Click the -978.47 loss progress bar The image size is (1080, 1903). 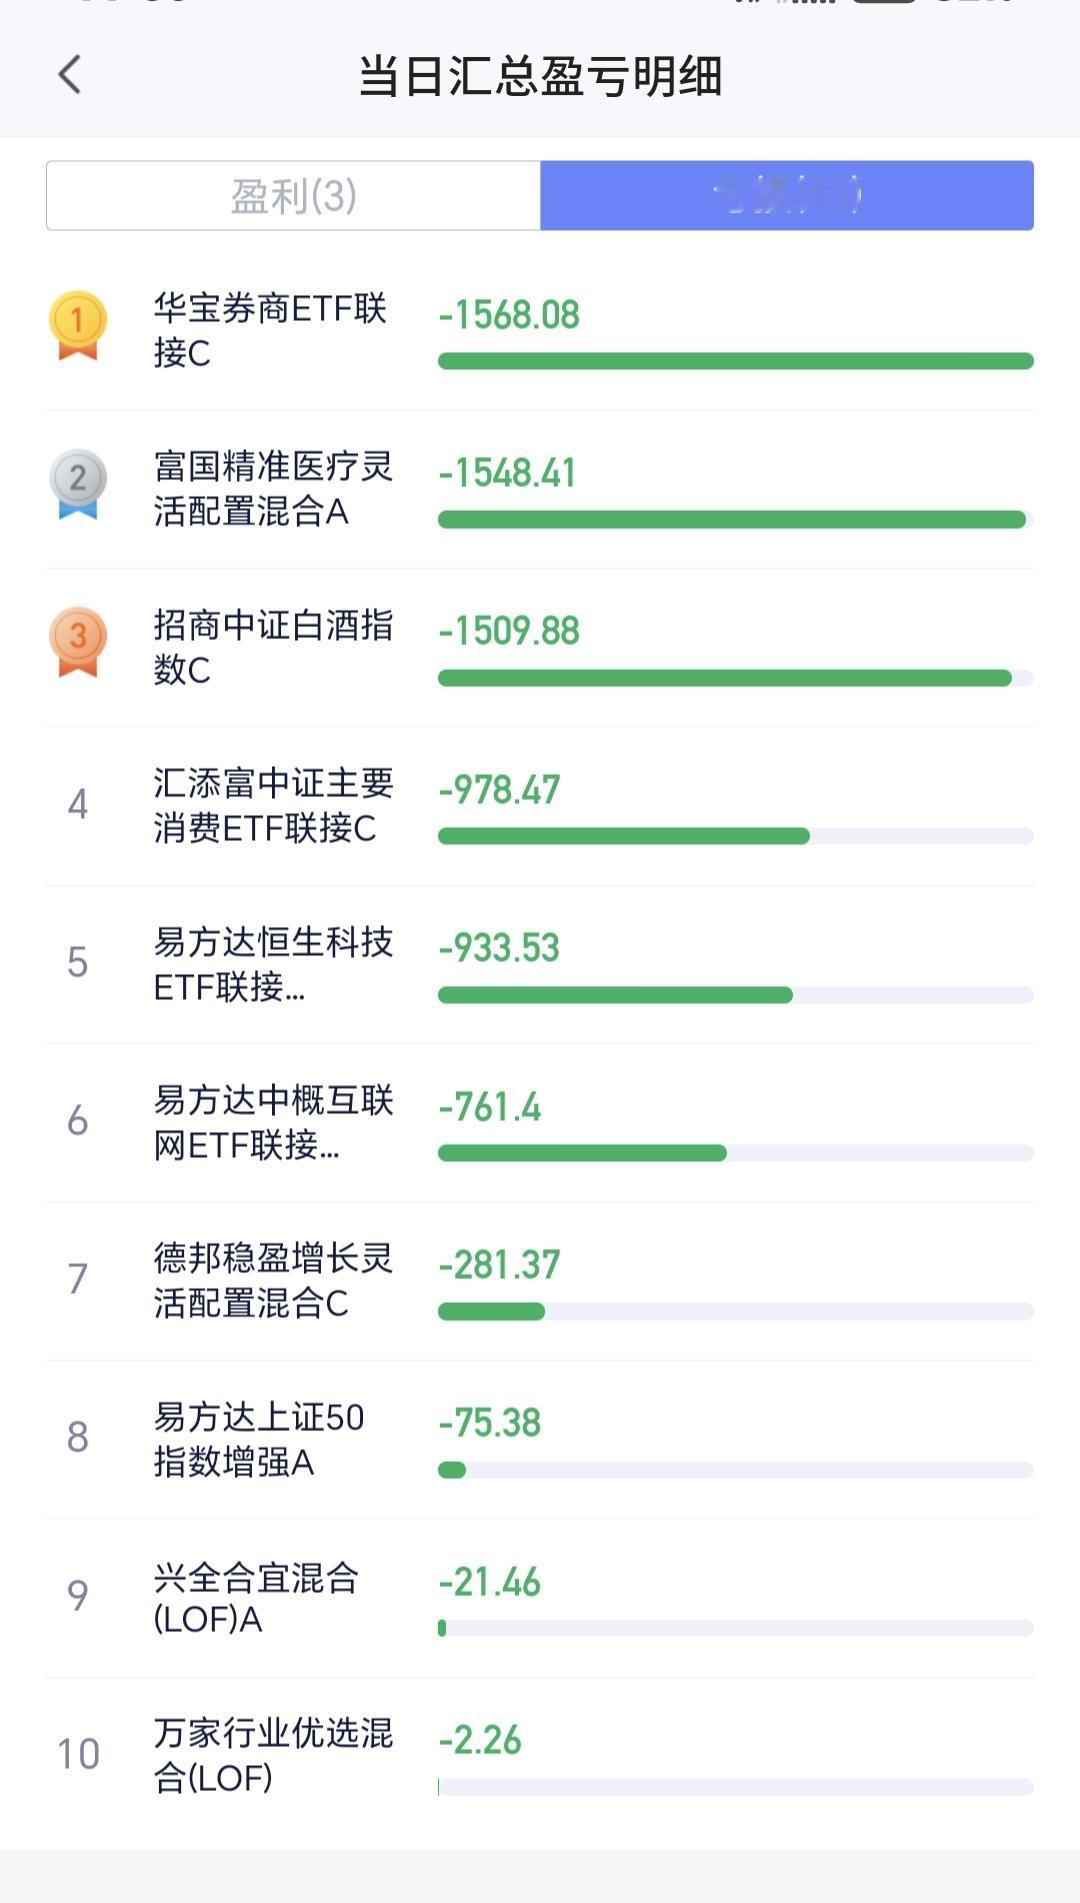[x=736, y=836]
